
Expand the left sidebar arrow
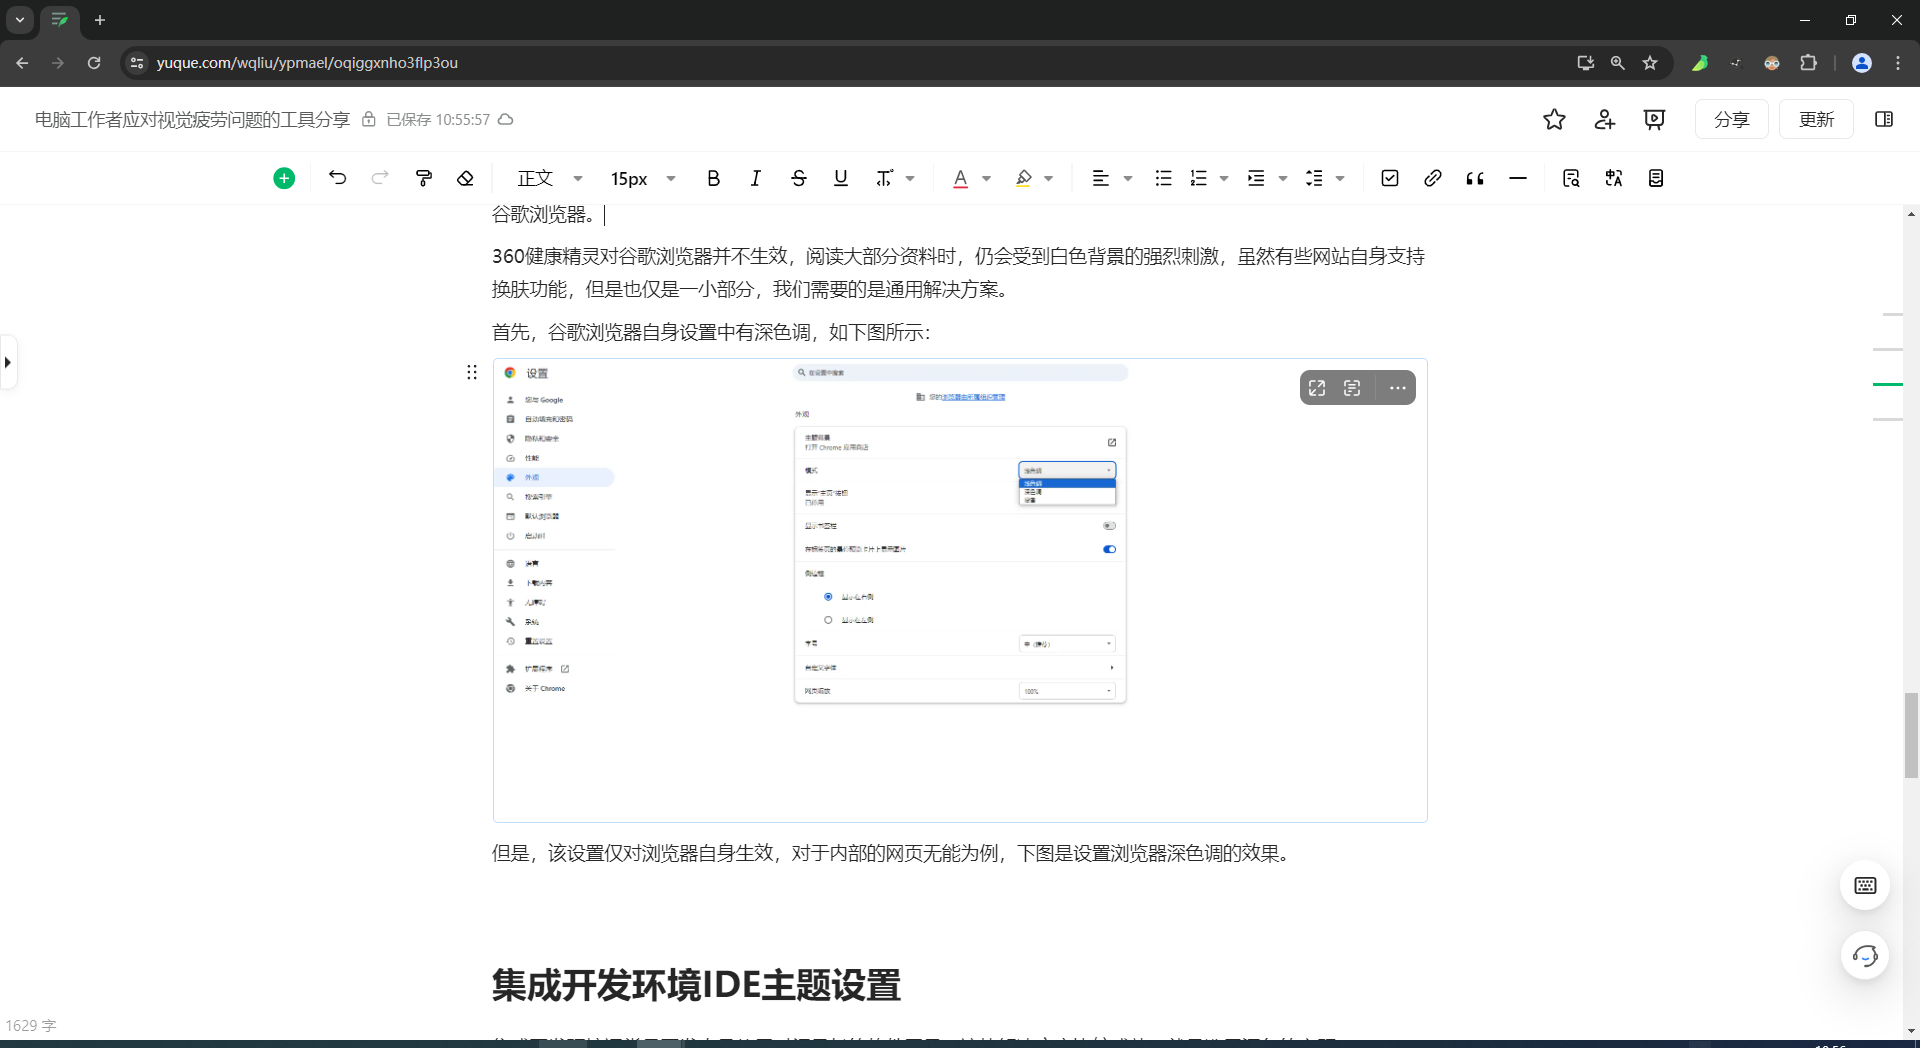pos(8,362)
